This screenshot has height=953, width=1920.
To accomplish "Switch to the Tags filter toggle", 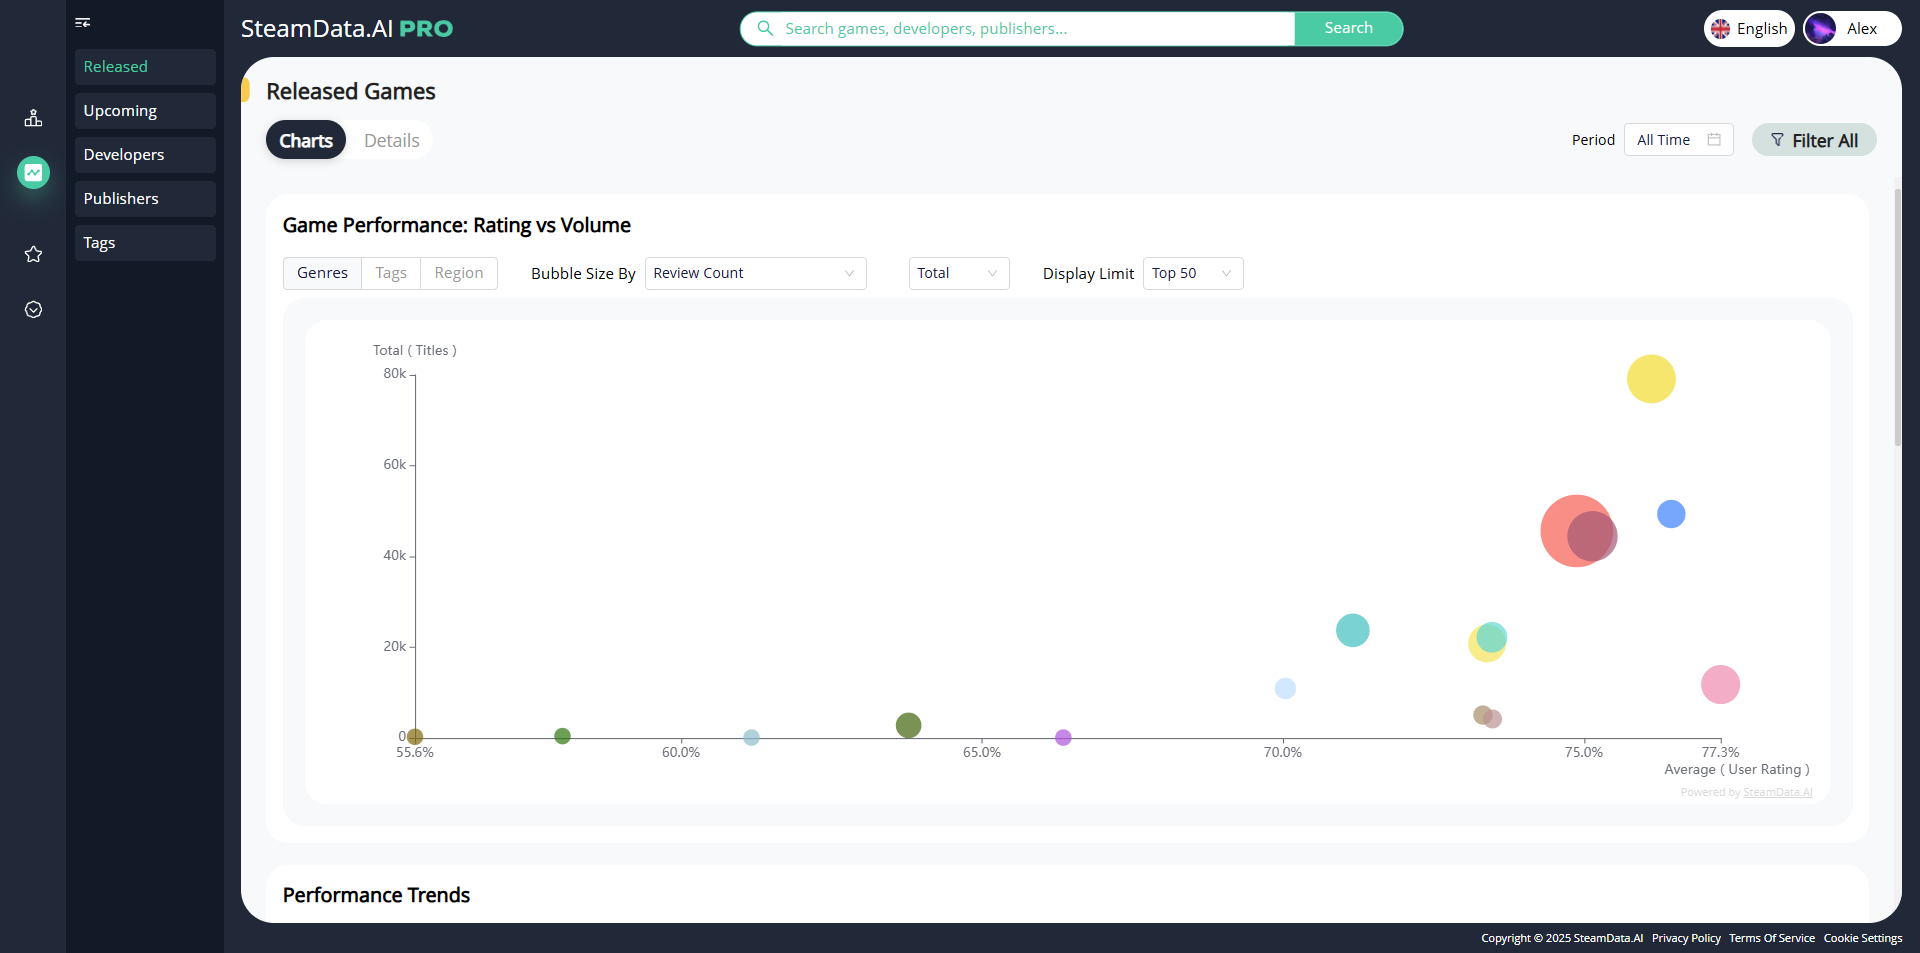I will [390, 272].
